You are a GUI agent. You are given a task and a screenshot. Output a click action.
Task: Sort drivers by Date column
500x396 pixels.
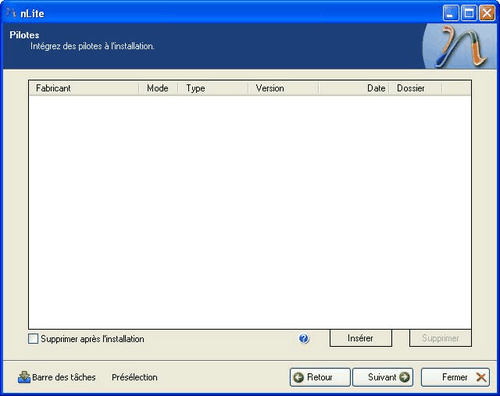(354, 88)
